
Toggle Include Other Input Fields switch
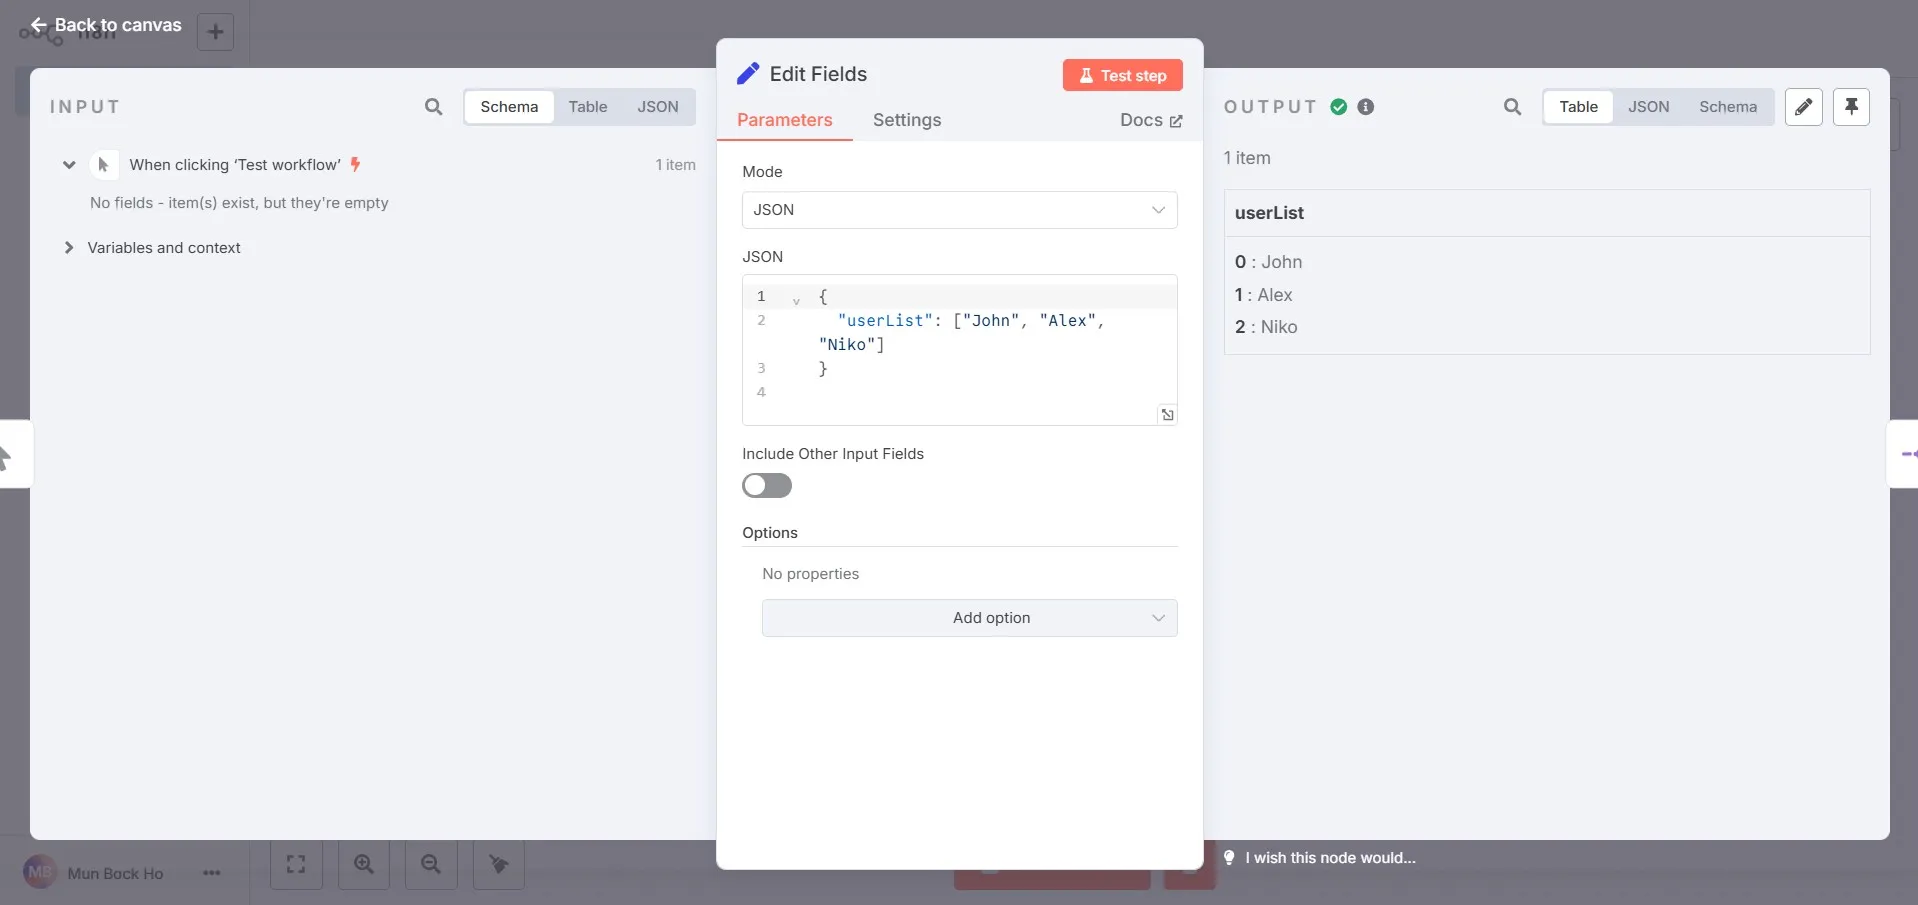pyautogui.click(x=767, y=486)
